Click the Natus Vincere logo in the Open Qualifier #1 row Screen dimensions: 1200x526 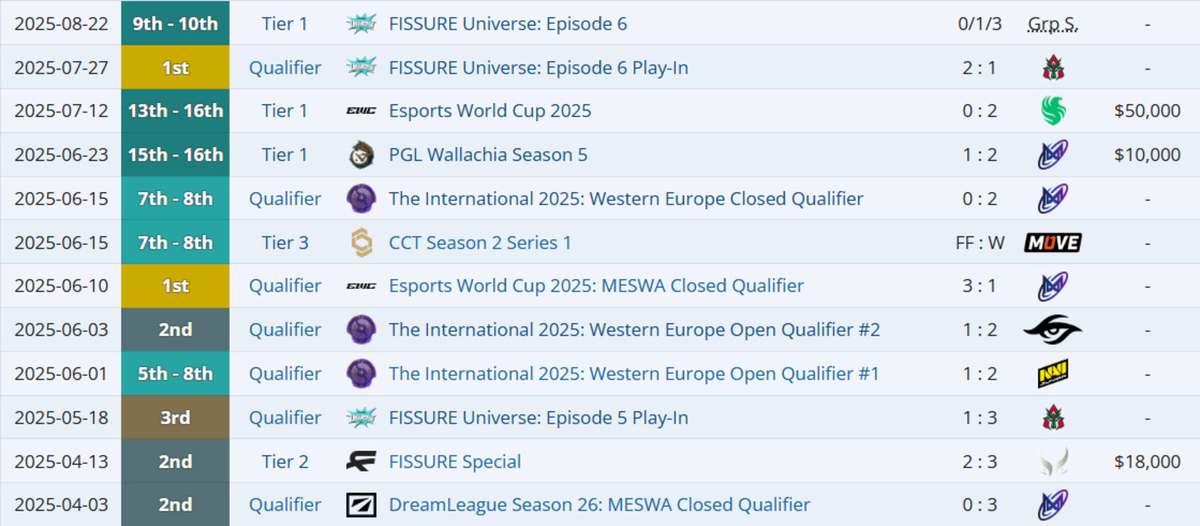[x=1053, y=374]
